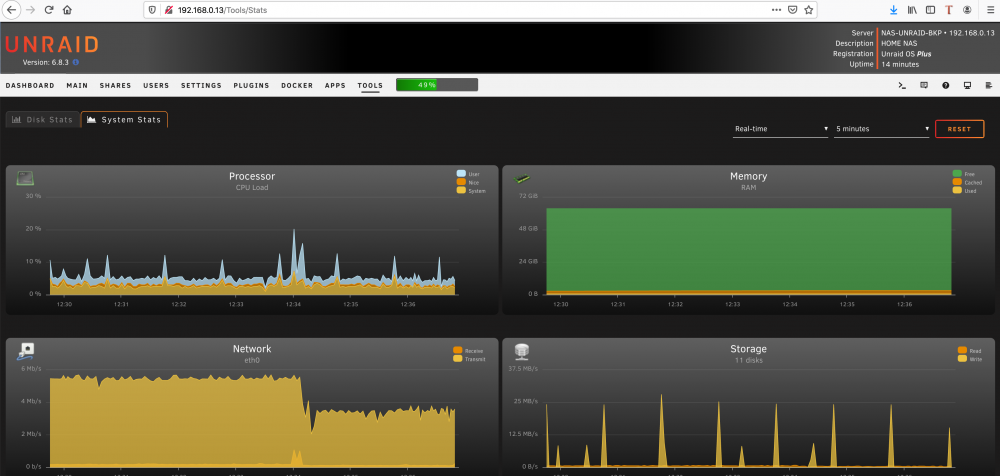Bookmark this page with the star icon
1000x476 pixels.
(809, 10)
